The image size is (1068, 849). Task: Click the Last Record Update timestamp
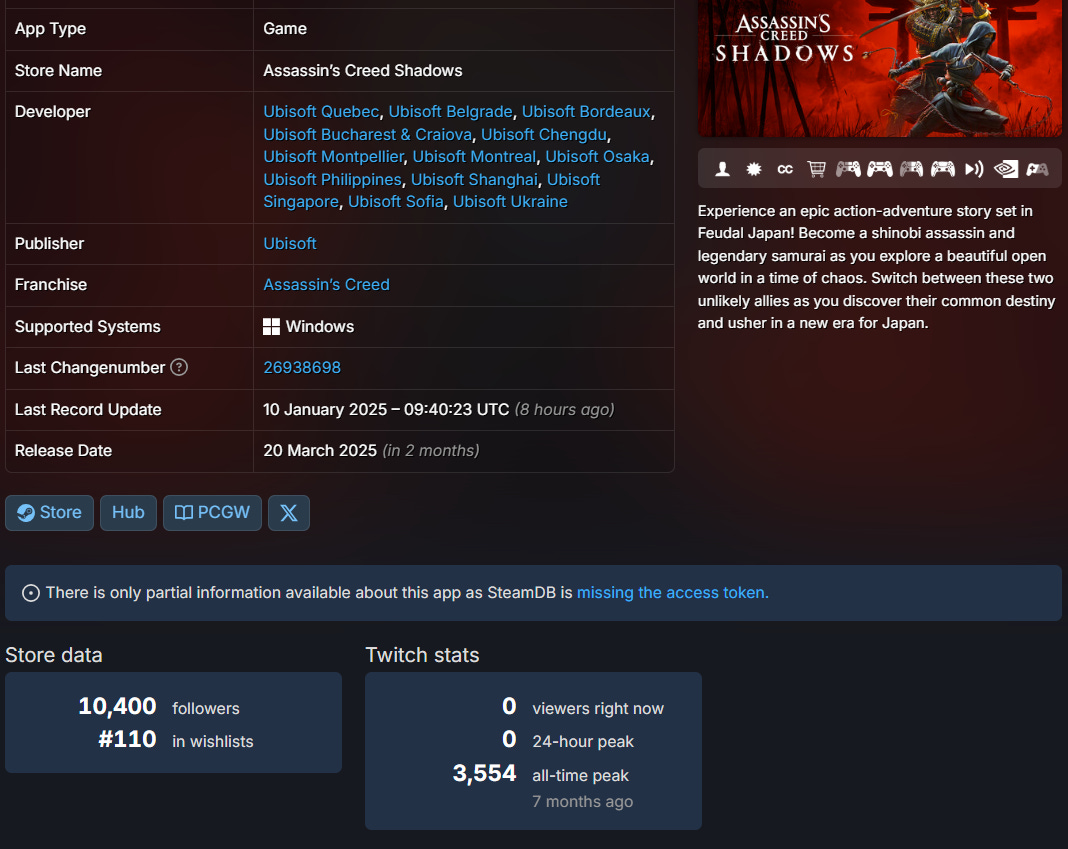click(386, 410)
